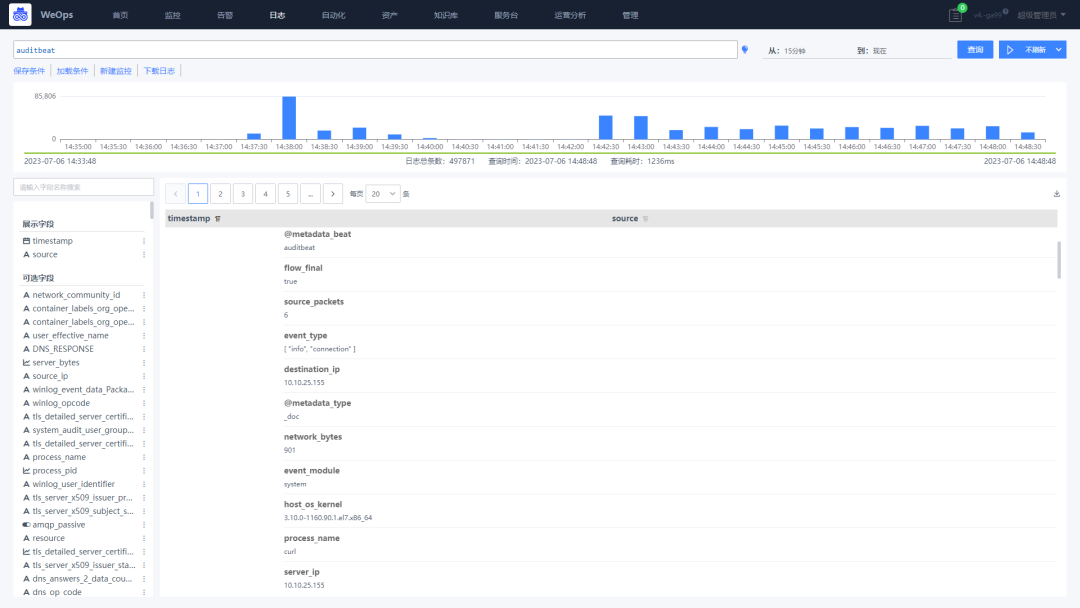
Task: Open options menu for process_name field
Action: 144,457
